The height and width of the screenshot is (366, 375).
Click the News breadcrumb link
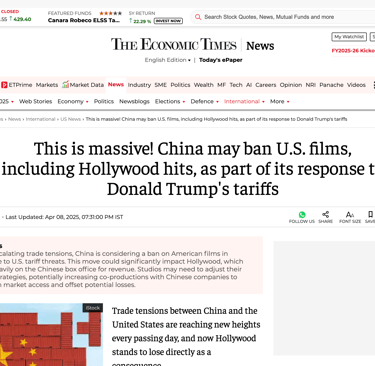tap(14, 119)
